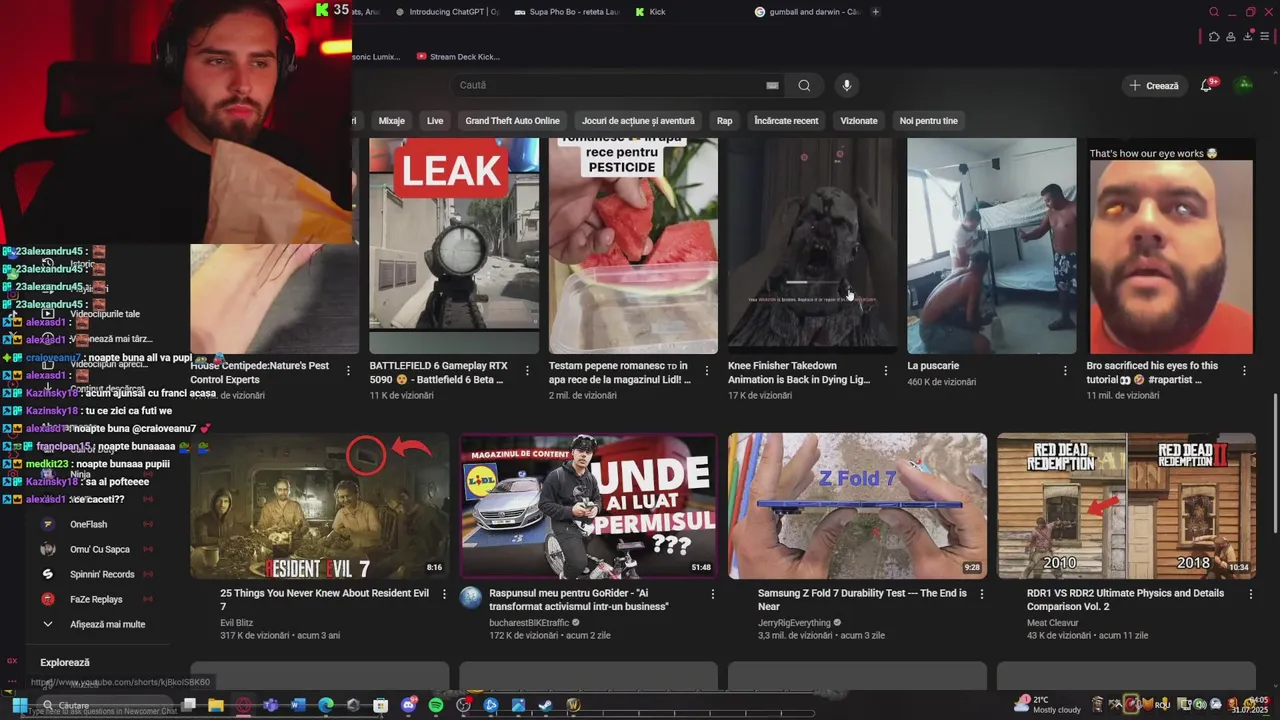Select Jocuri de acțiune și aventură chip

point(638,121)
